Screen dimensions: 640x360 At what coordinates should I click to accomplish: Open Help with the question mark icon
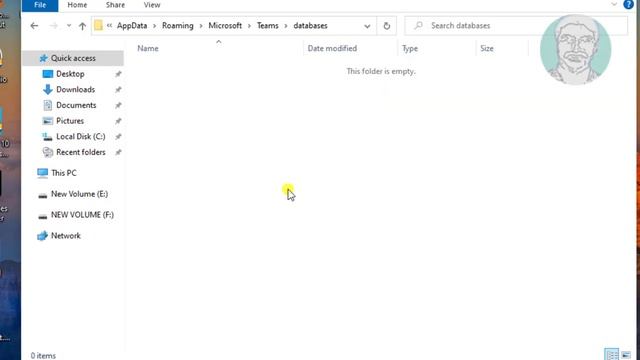628,4
